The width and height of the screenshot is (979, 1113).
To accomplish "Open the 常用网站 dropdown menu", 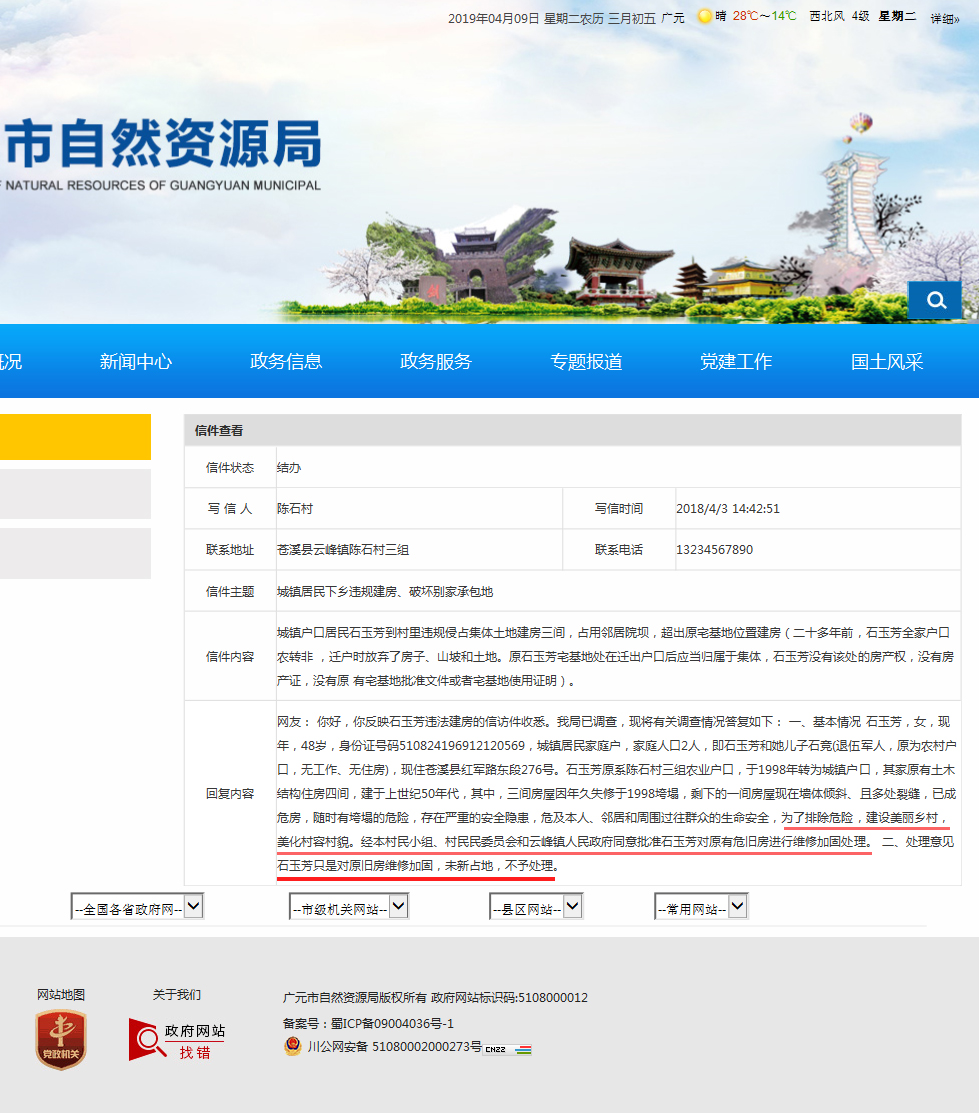I will 701,907.
